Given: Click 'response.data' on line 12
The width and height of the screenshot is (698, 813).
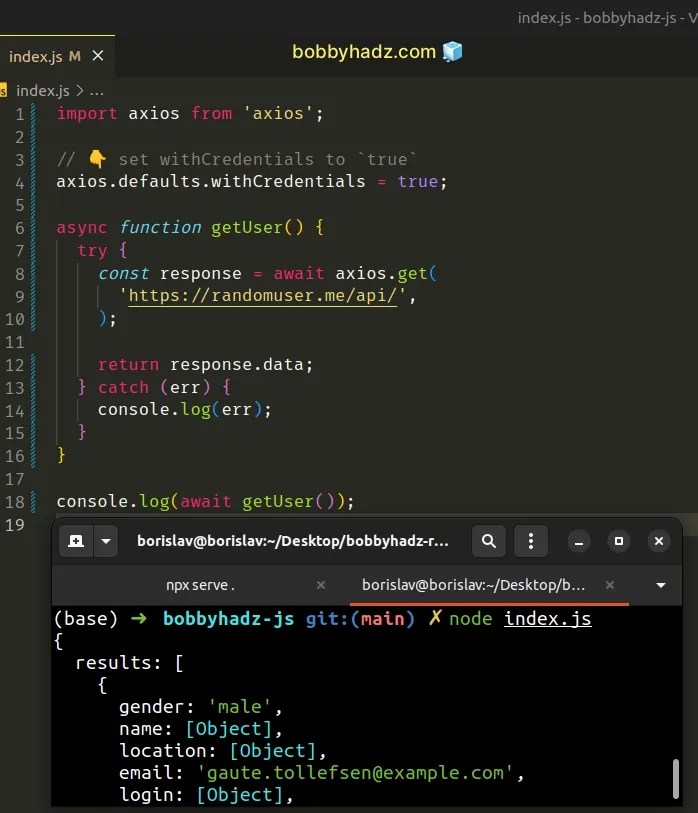Looking at the screenshot, I should 236,365.
